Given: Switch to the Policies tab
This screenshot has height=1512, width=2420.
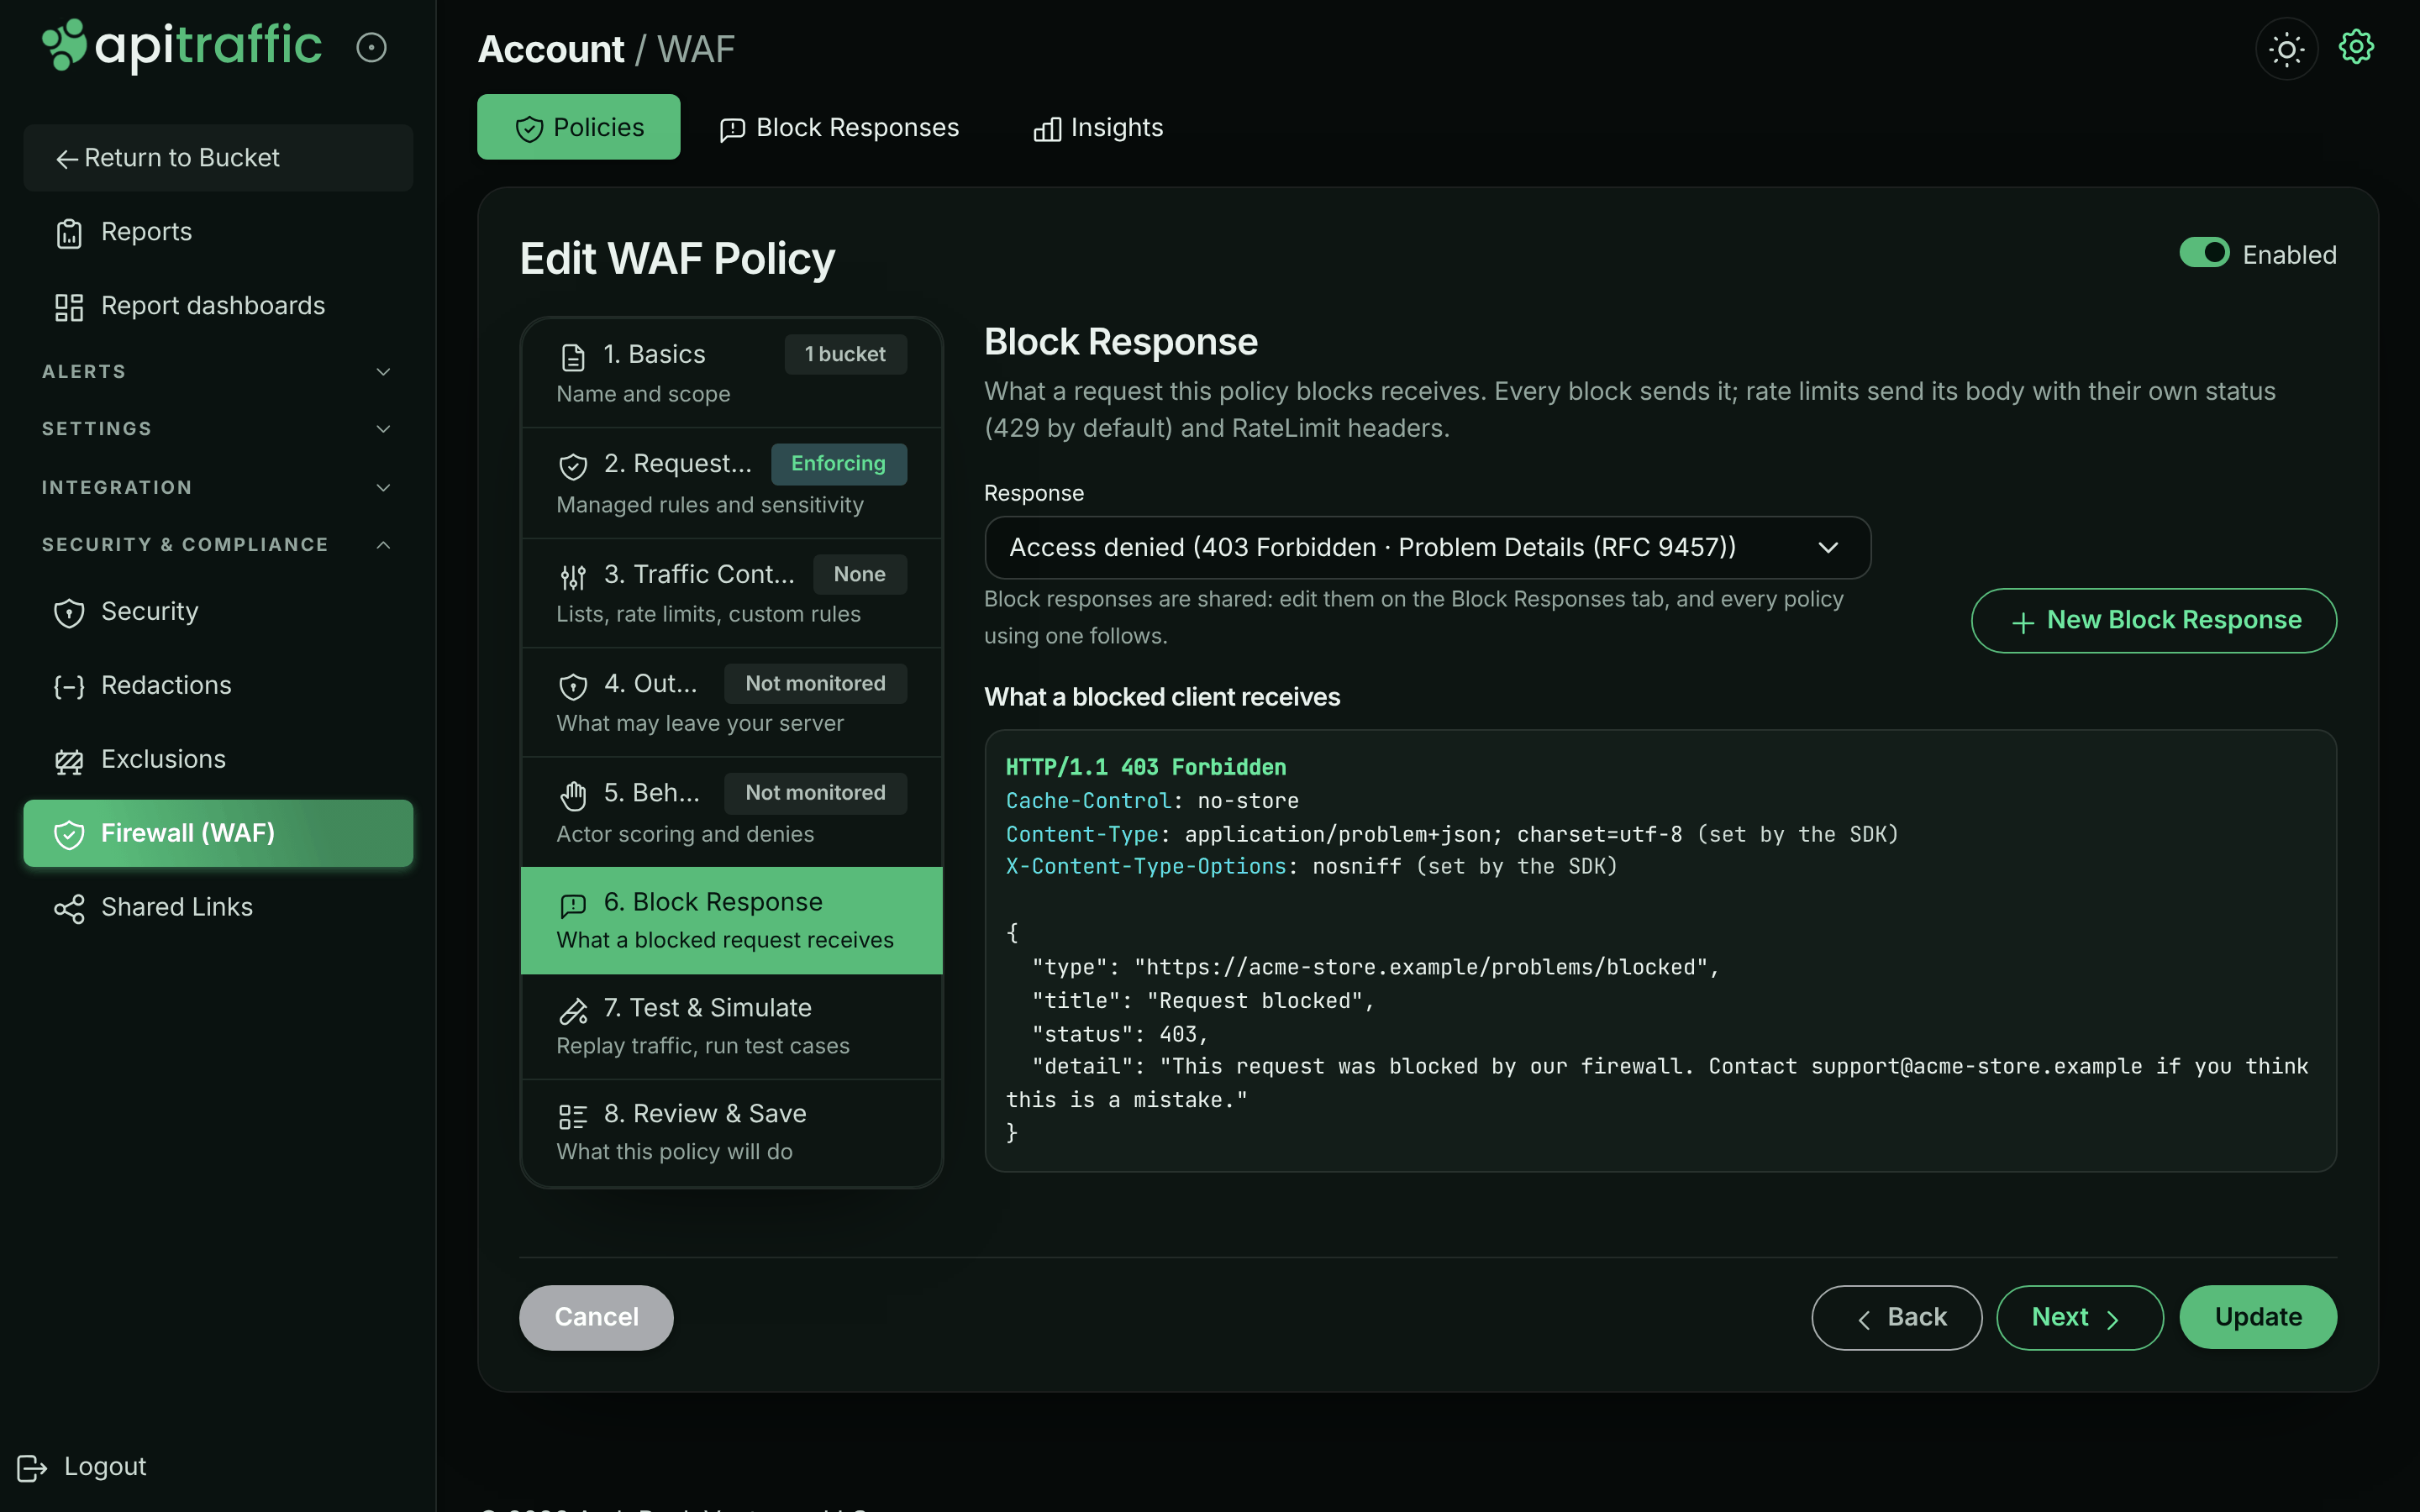Looking at the screenshot, I should coord(578,127).
